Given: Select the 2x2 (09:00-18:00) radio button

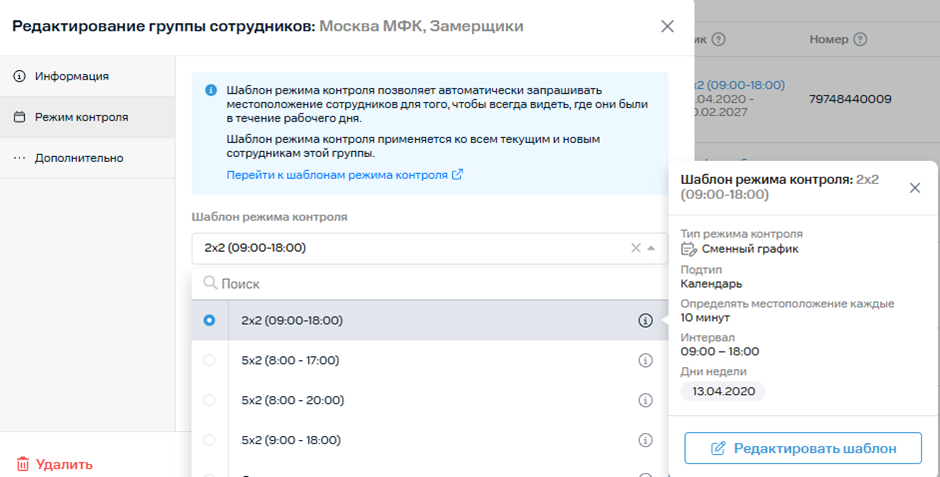Looking at the screenshot, I should [x=209, y=321].
